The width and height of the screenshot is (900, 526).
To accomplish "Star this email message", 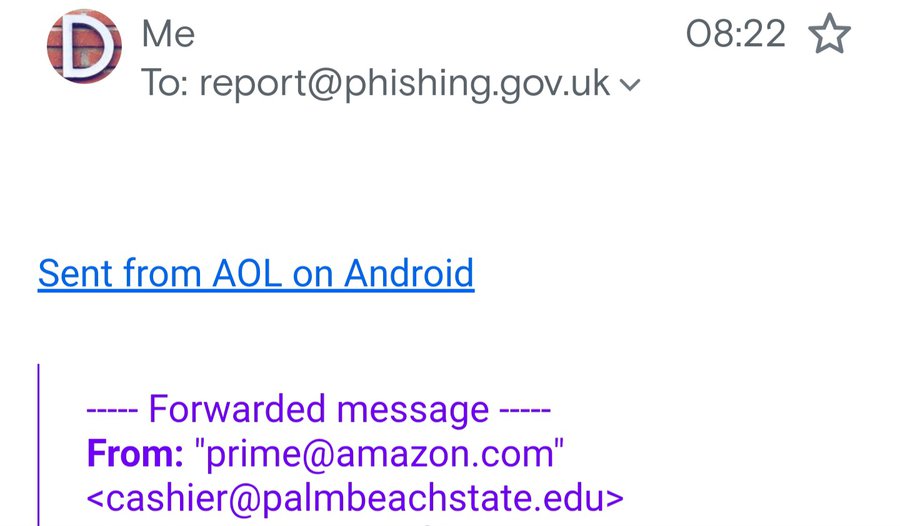I will click(829, 34).
